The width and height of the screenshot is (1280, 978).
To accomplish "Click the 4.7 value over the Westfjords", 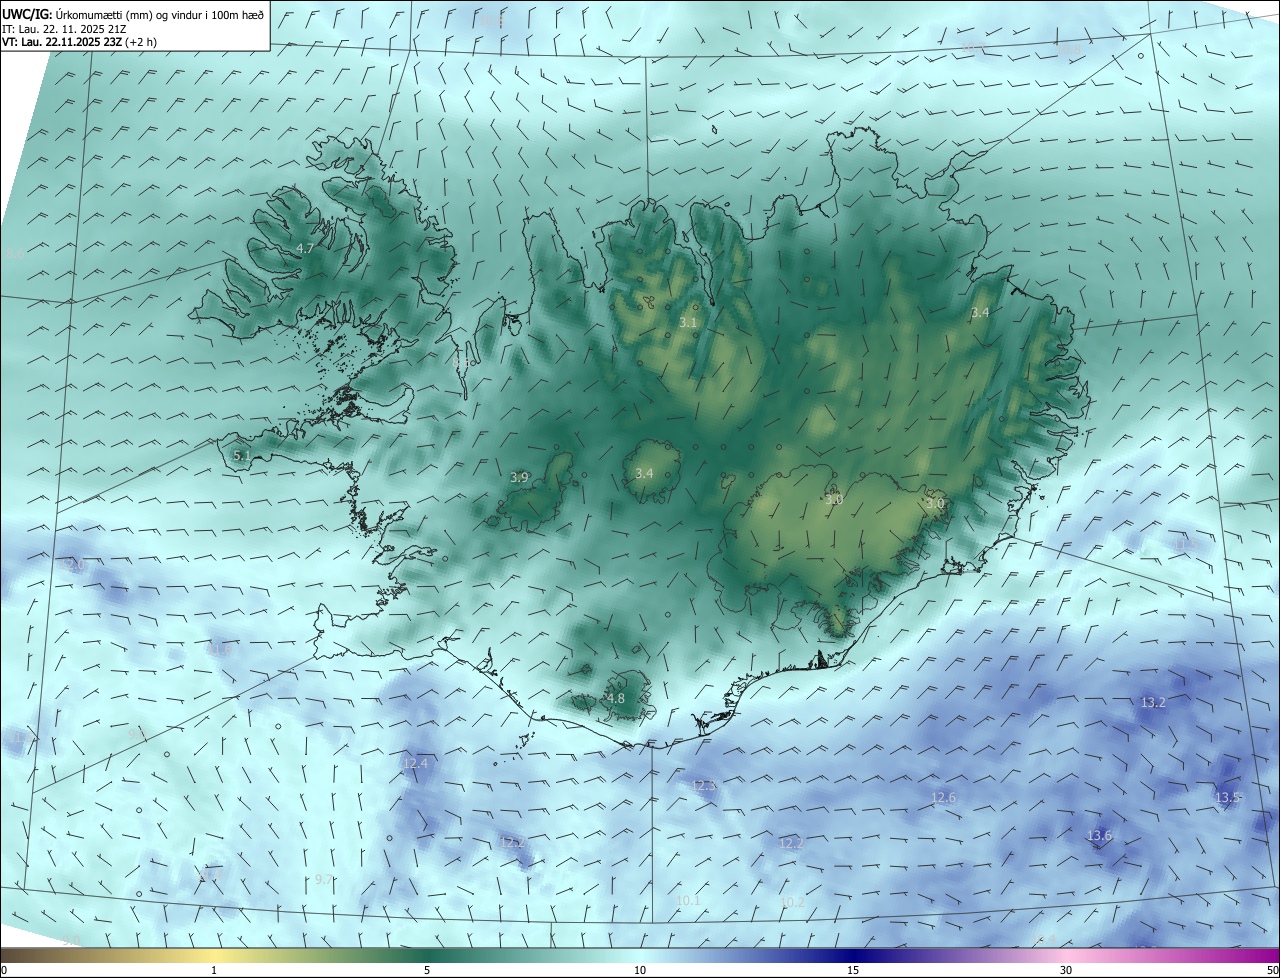I will pyautogui.click(x=306, y=248).
